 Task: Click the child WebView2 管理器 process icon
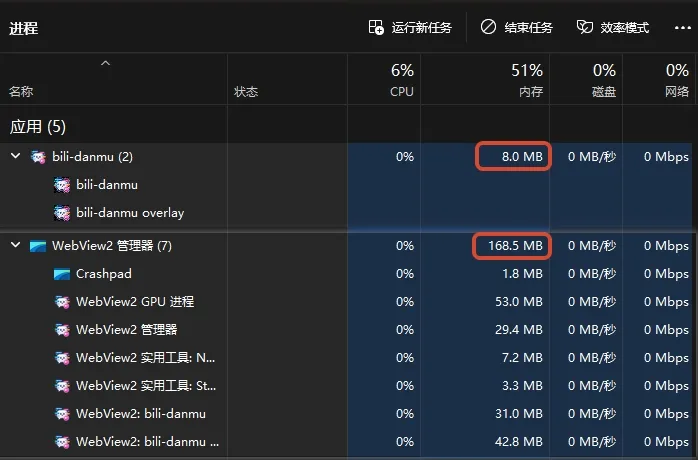62,330
